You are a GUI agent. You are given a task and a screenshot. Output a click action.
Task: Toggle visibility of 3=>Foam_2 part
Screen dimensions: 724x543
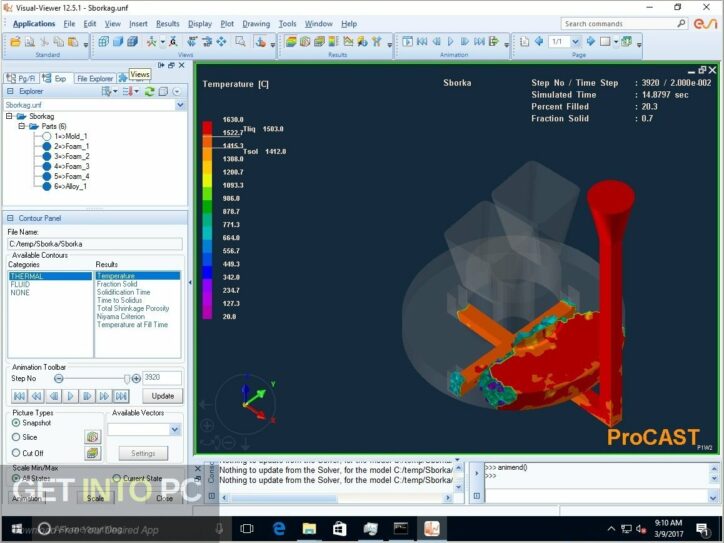(47, 156)
